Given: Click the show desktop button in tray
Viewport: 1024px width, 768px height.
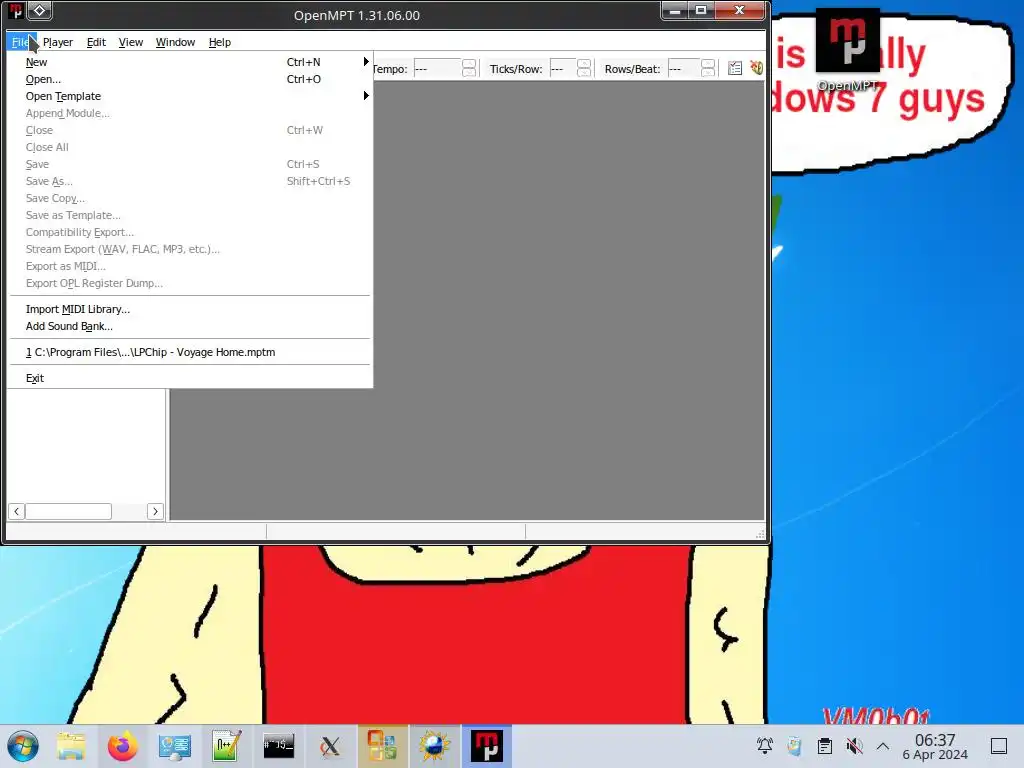Looking at the screenshot, I should (x=999, y=746).
